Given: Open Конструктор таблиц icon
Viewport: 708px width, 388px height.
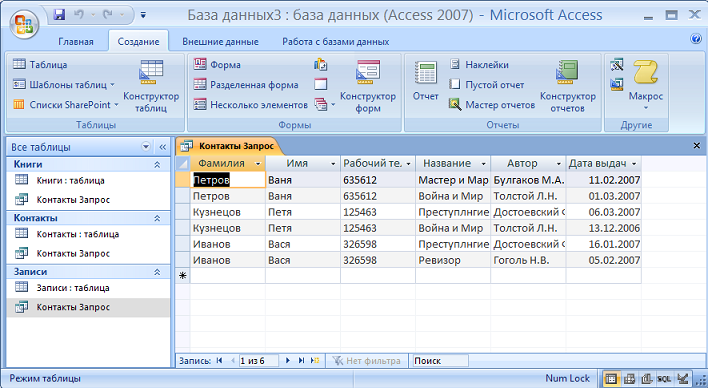Looking at the screenshot, I should (151, 72).
